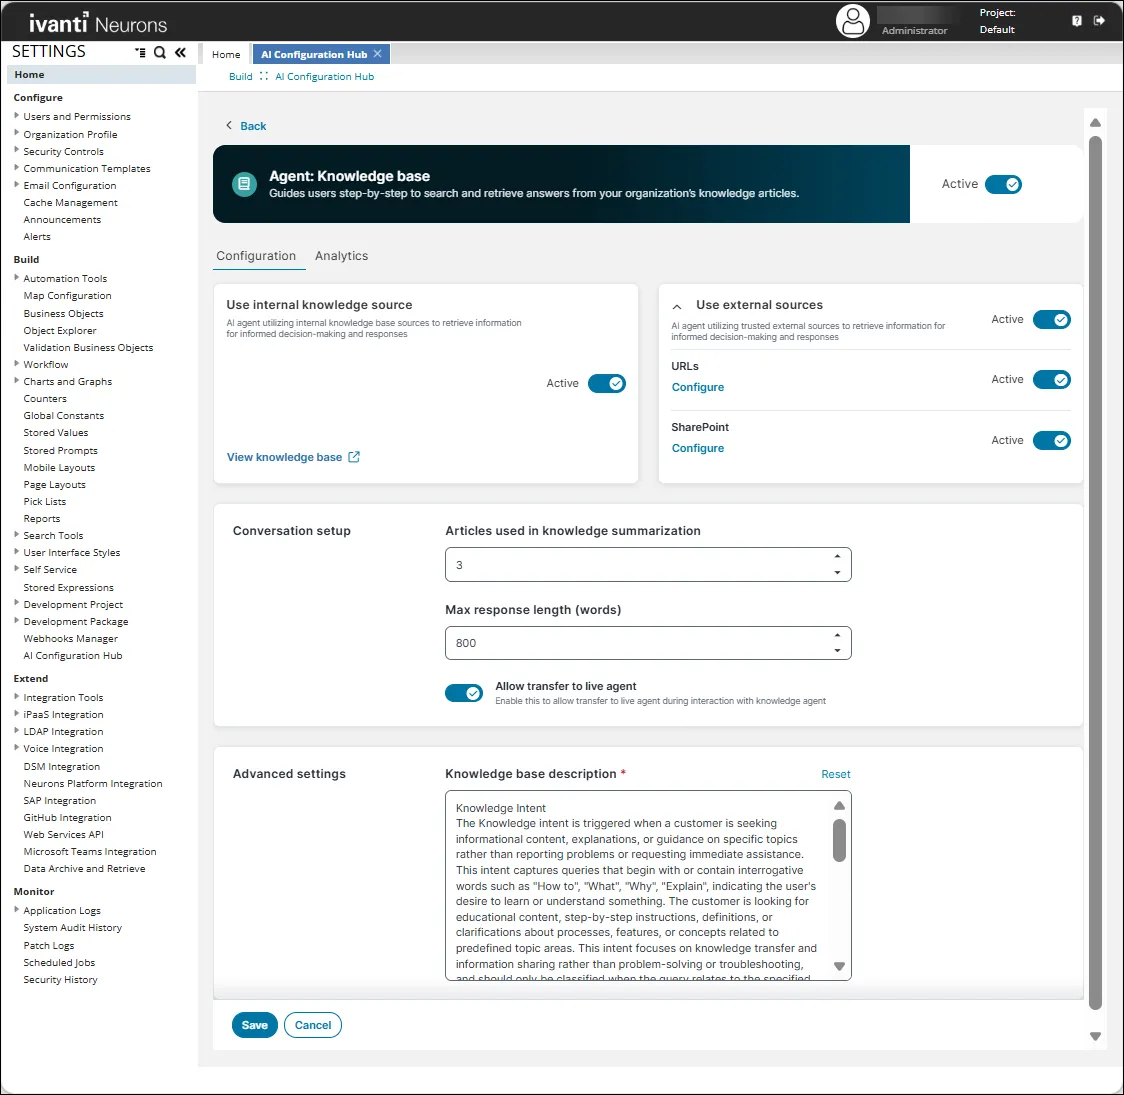Cancel the configuration changes
The height and width of the screenshot is (1095, 1124).
313,1025
